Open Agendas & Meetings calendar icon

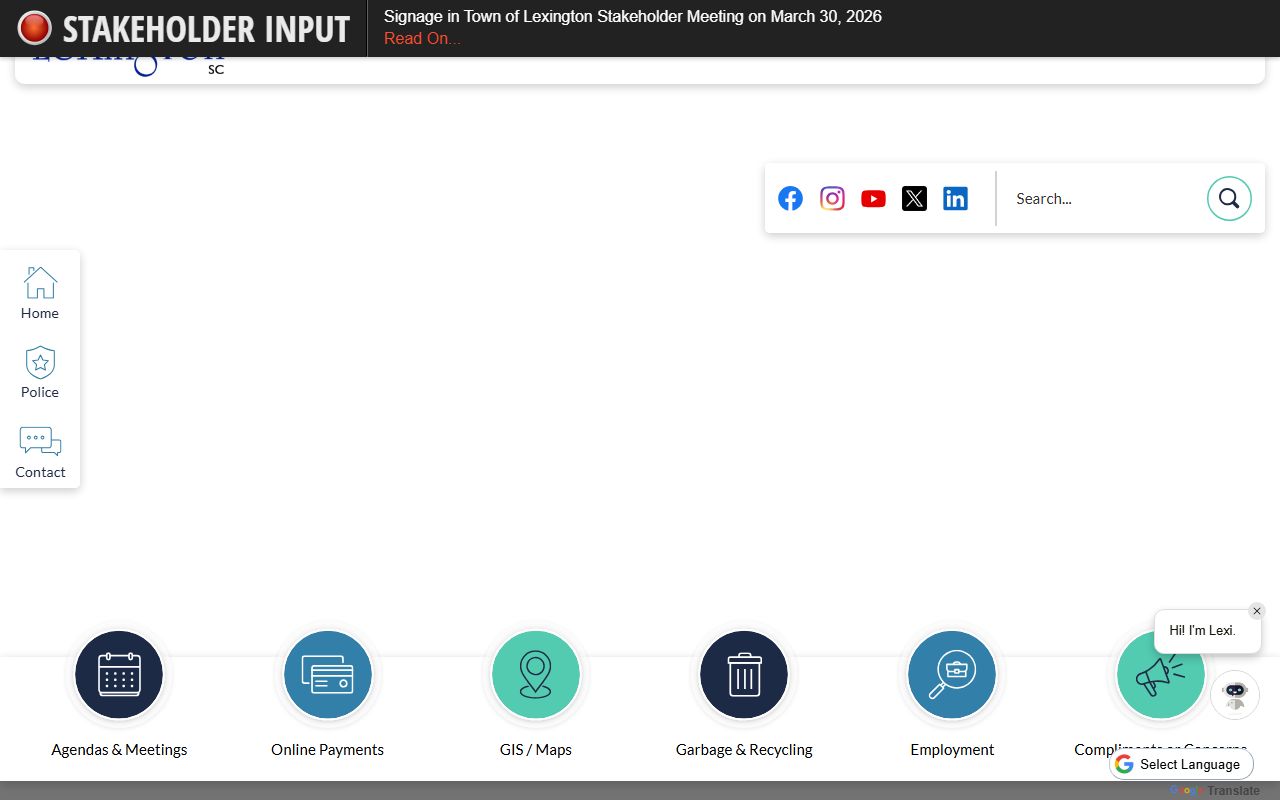(x=119, y=675)
